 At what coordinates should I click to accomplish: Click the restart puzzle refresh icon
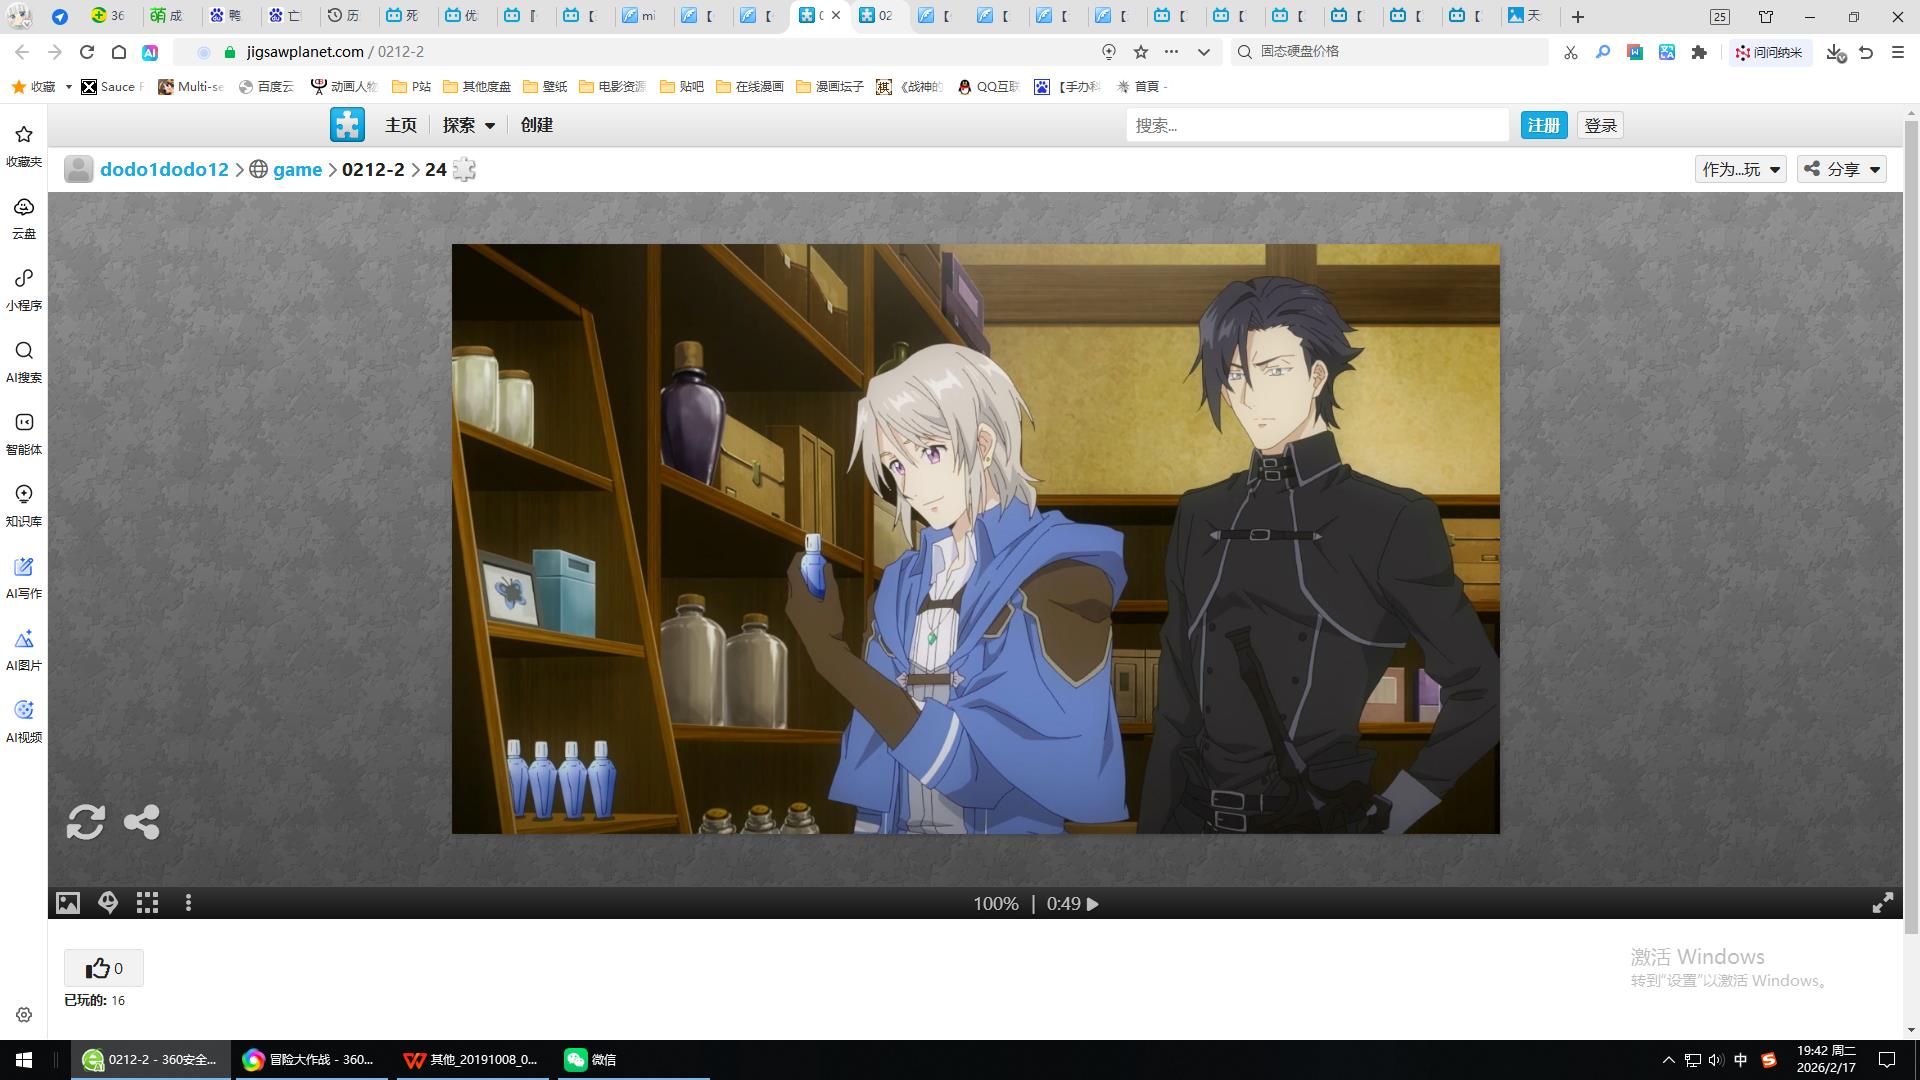[85, 822]
